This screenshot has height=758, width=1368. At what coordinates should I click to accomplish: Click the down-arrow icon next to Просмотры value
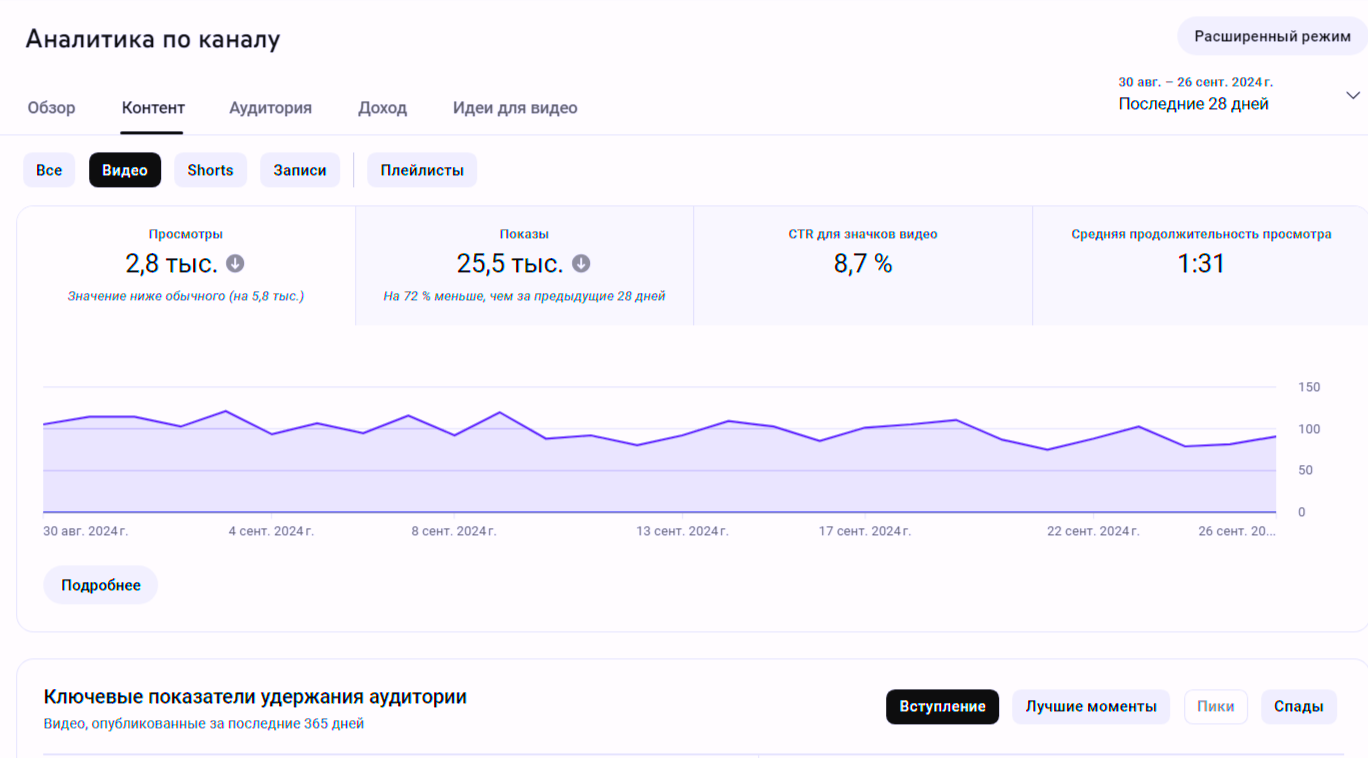(x=235, y=264)
